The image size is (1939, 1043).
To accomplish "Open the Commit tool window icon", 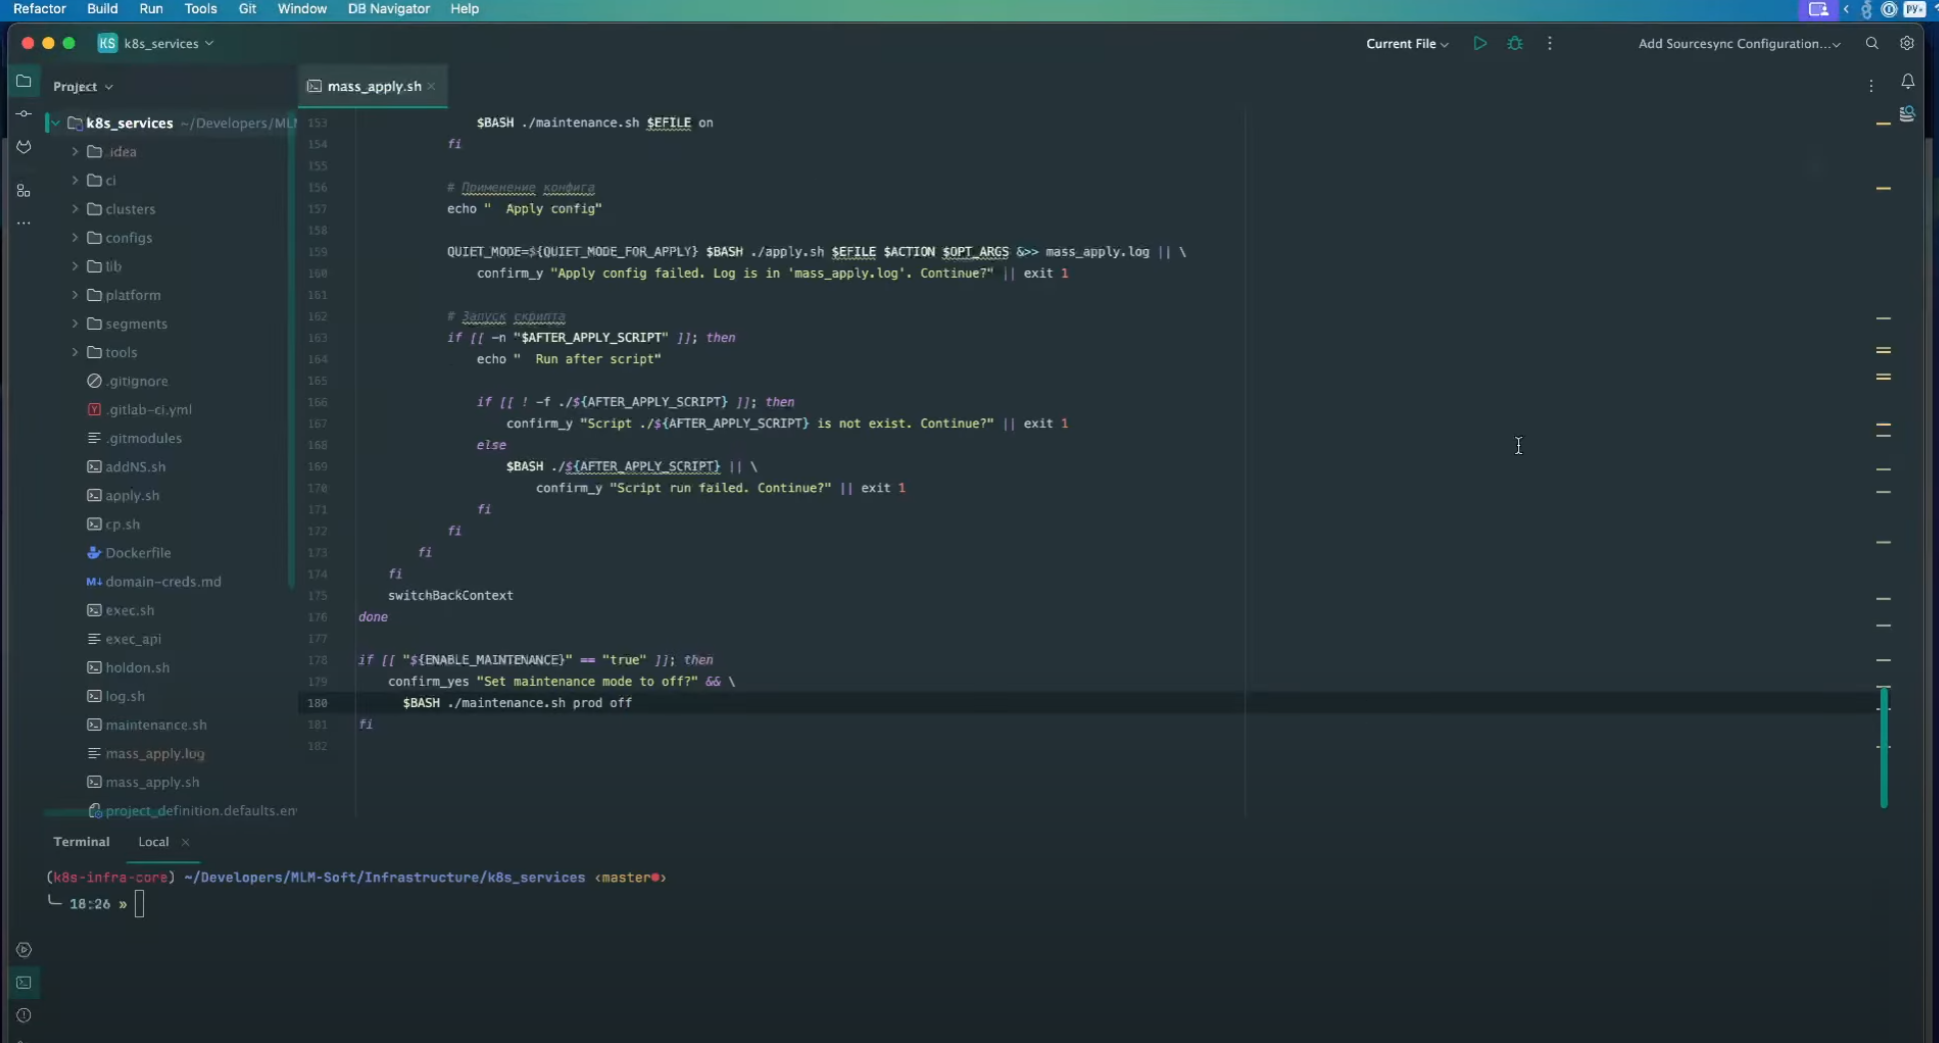I will (24, 114).
